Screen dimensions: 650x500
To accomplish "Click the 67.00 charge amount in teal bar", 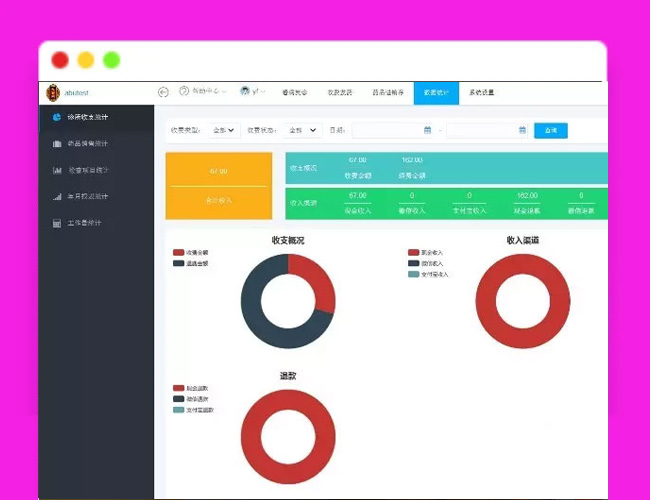I will pos(357,160).
